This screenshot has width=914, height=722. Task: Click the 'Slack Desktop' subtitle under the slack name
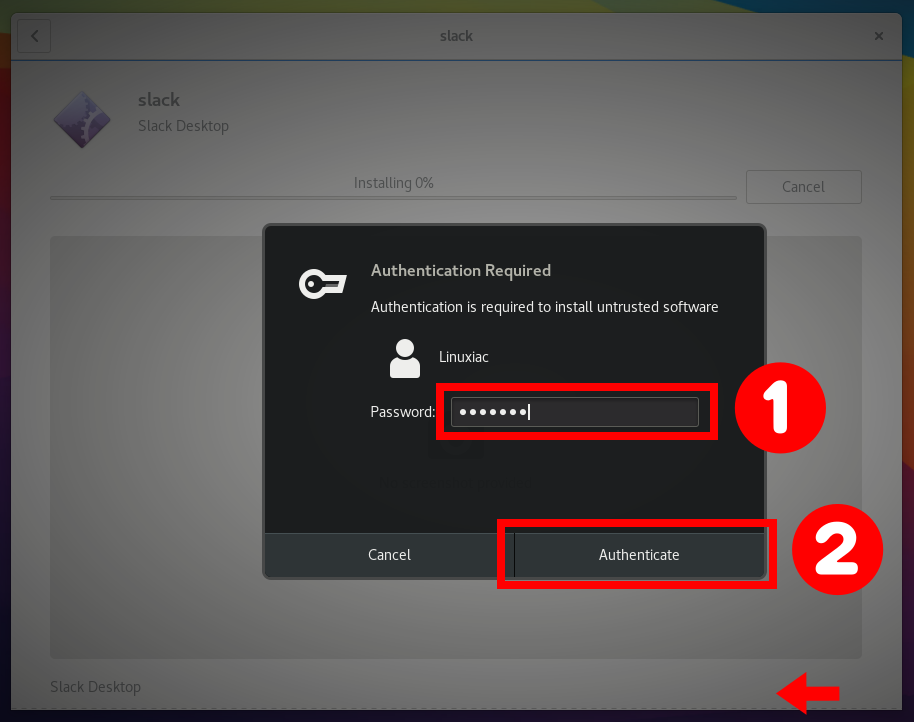(x=183, y=126)
